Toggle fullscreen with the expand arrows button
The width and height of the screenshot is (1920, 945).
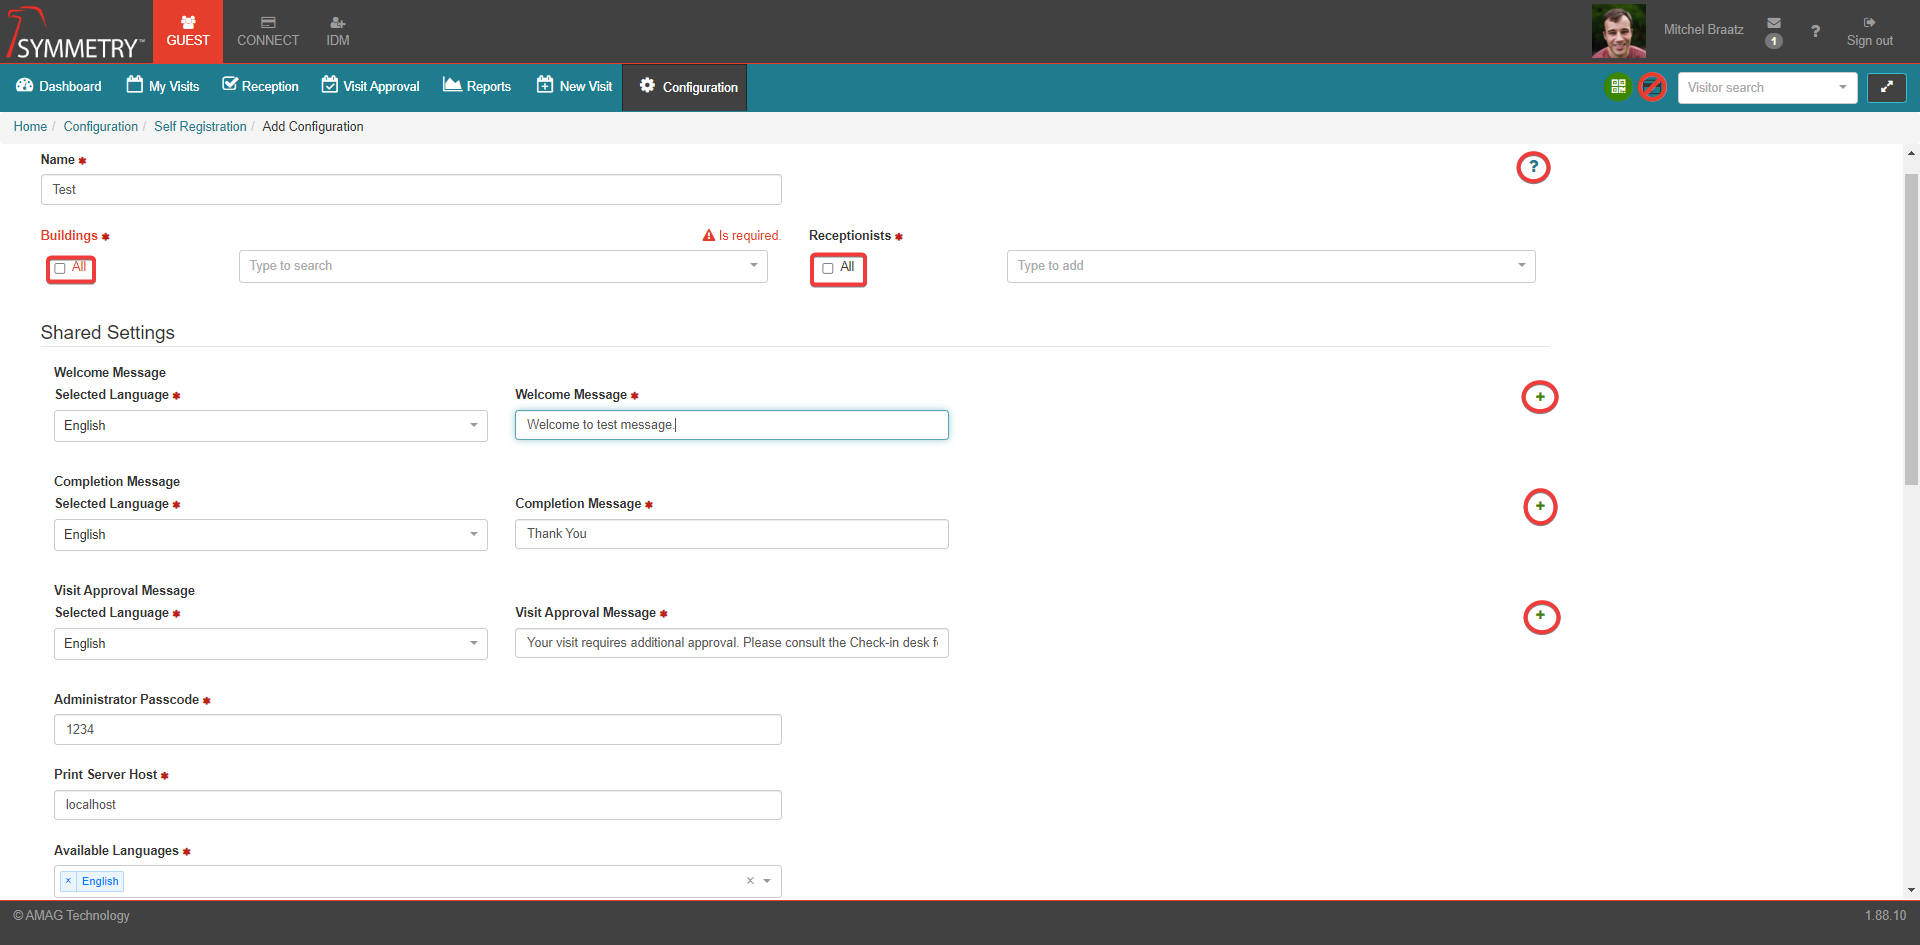pos(1886,87)
